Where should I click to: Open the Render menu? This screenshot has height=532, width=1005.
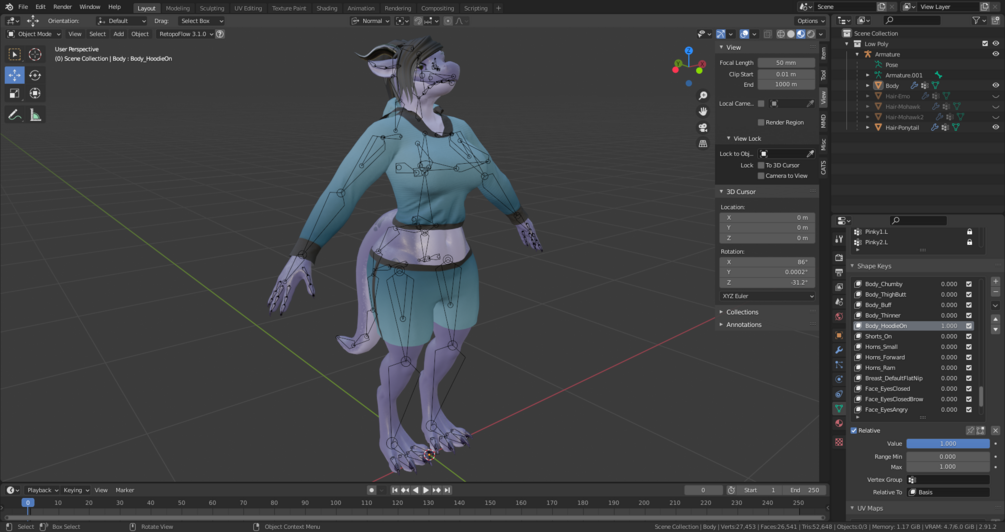[62, 6]
